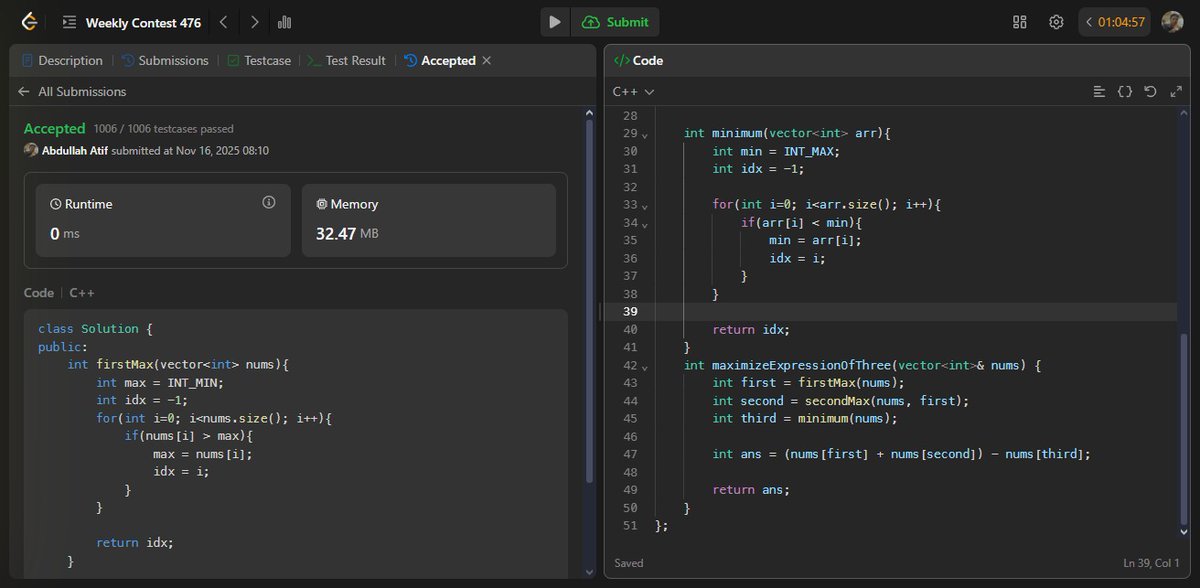Open the problem list icon beside Weekly Contest 476
This screenshot has height=588, width=1200.
pyautogui.click(x=69, y=21)
